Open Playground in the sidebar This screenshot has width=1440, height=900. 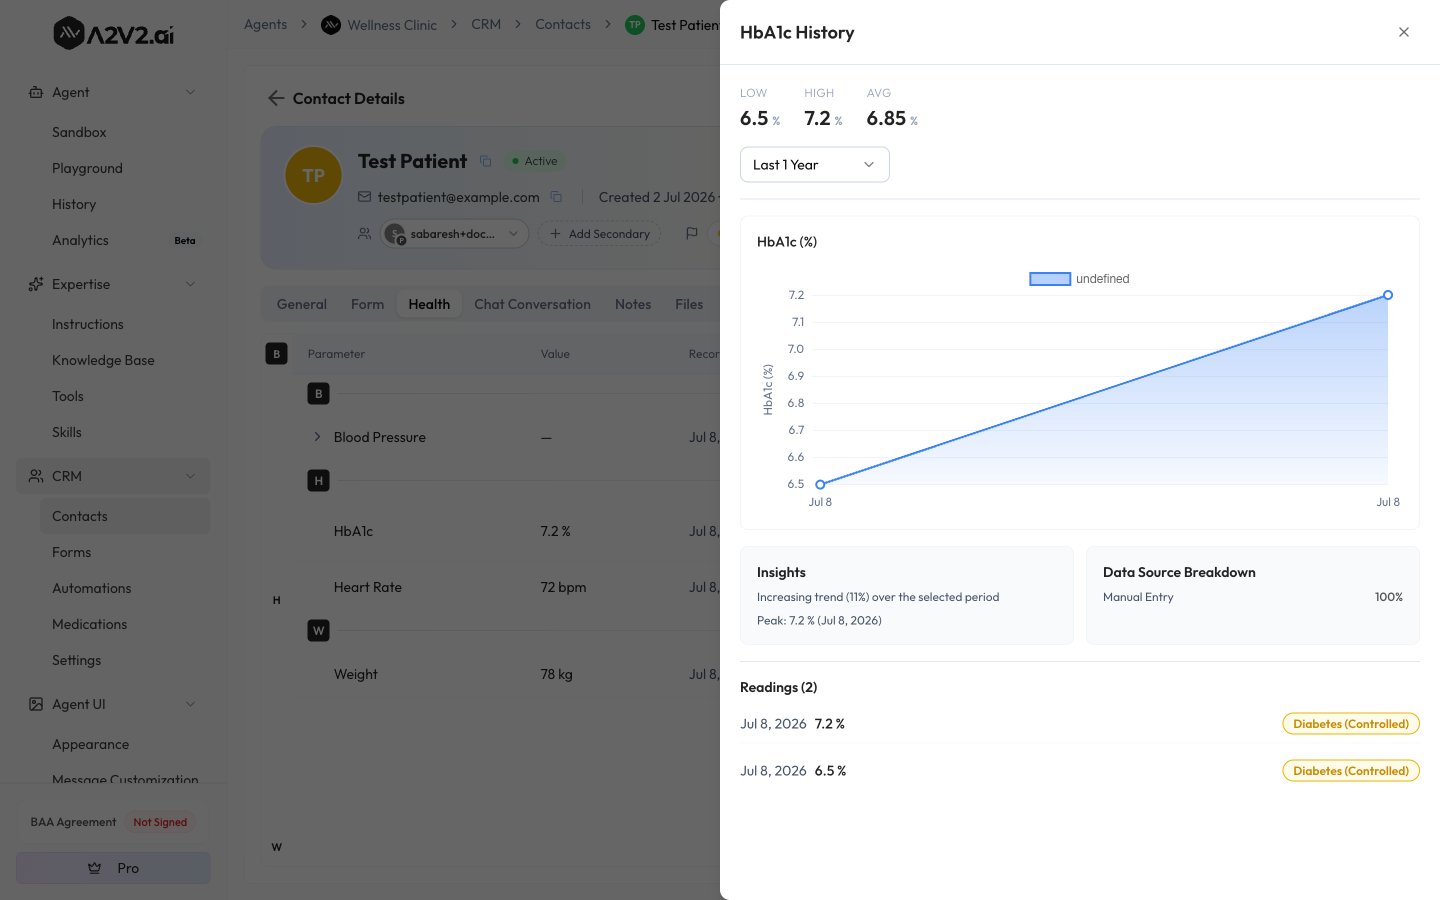(x=87, y=168)
